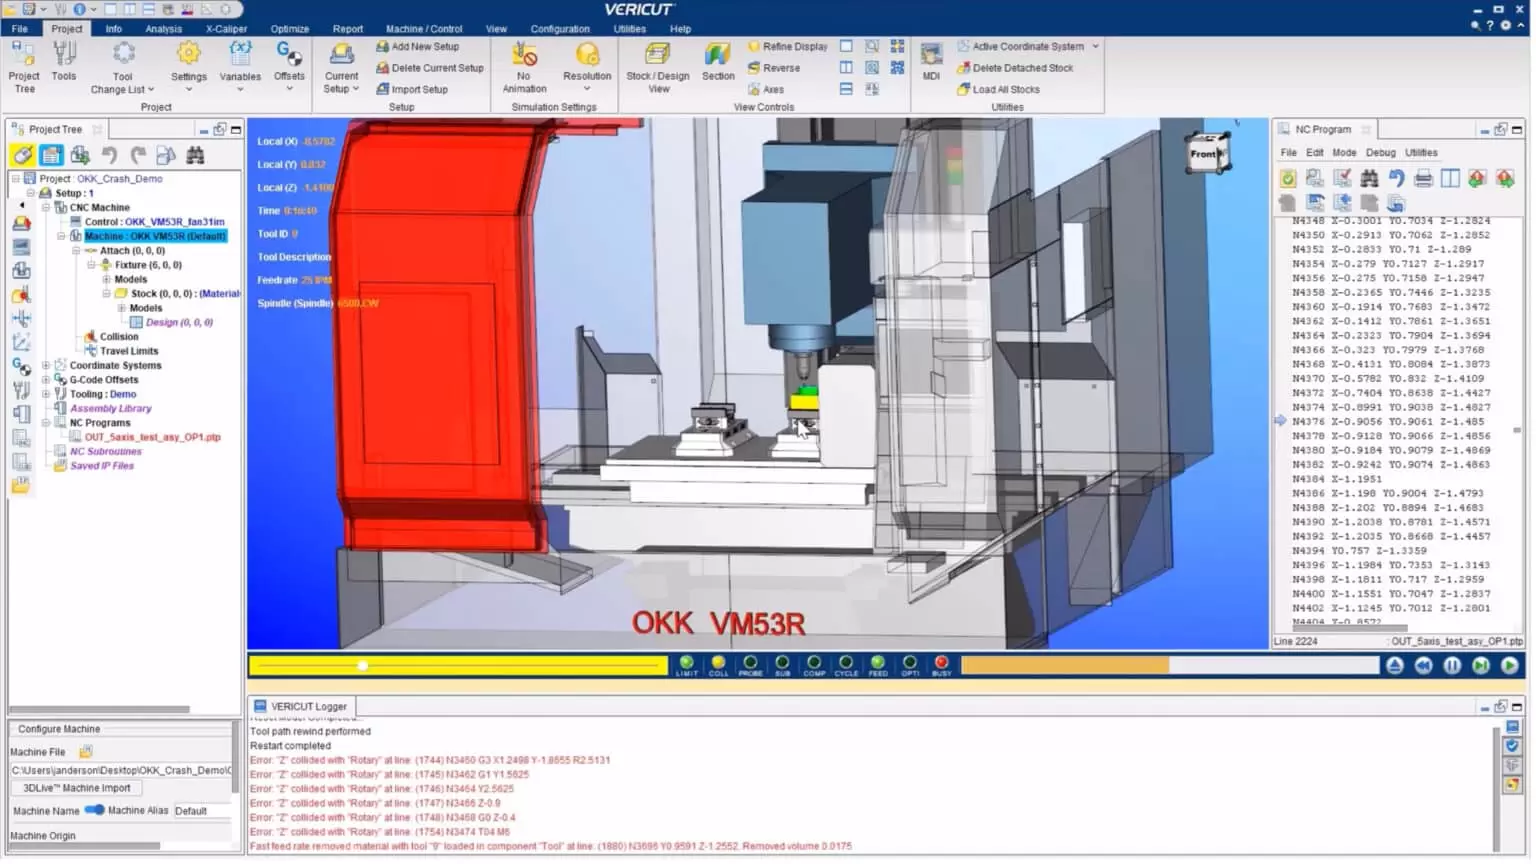The height and width of the screenshot is (864, 1536).
Task: Toggle the Machine Name / Machine Alias switch
Action: pos(94,810)
